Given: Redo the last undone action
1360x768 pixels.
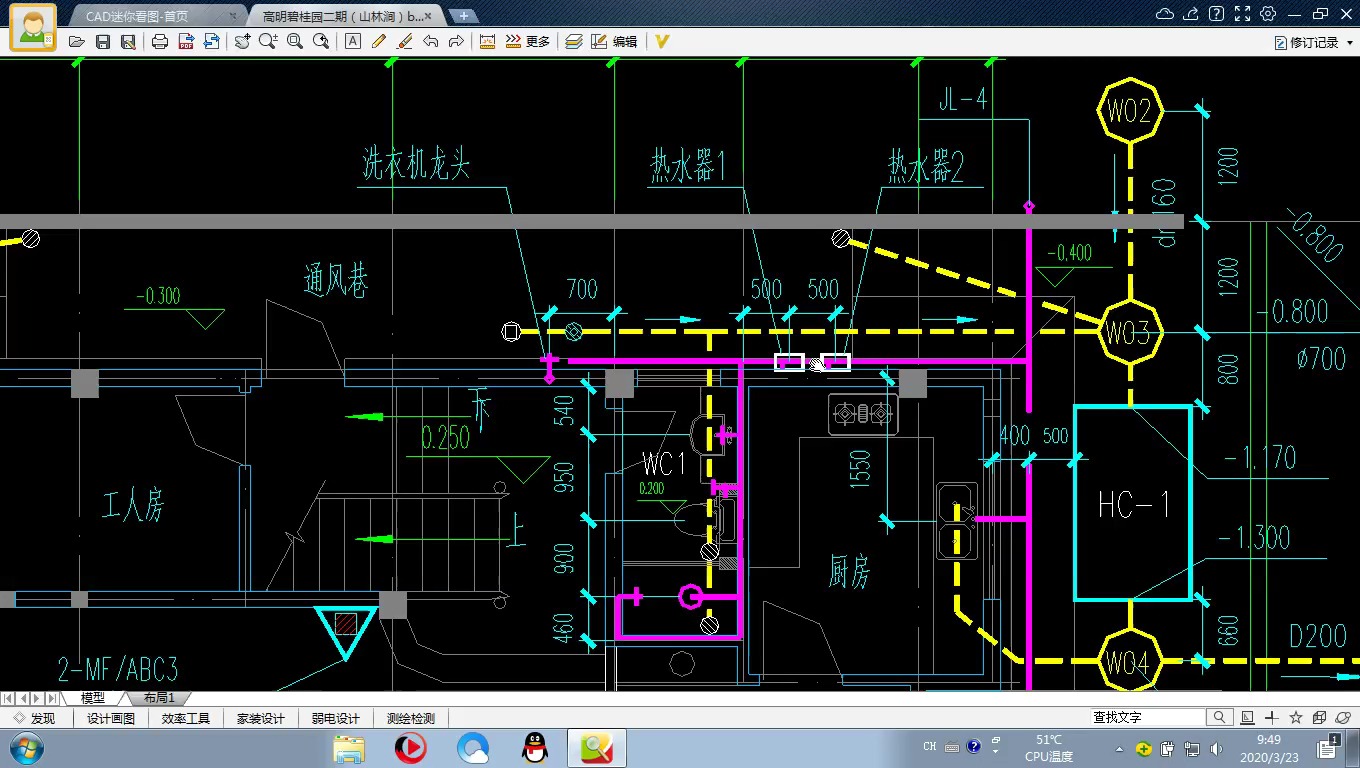Looking at the screenshot, I should coord(456,42).
